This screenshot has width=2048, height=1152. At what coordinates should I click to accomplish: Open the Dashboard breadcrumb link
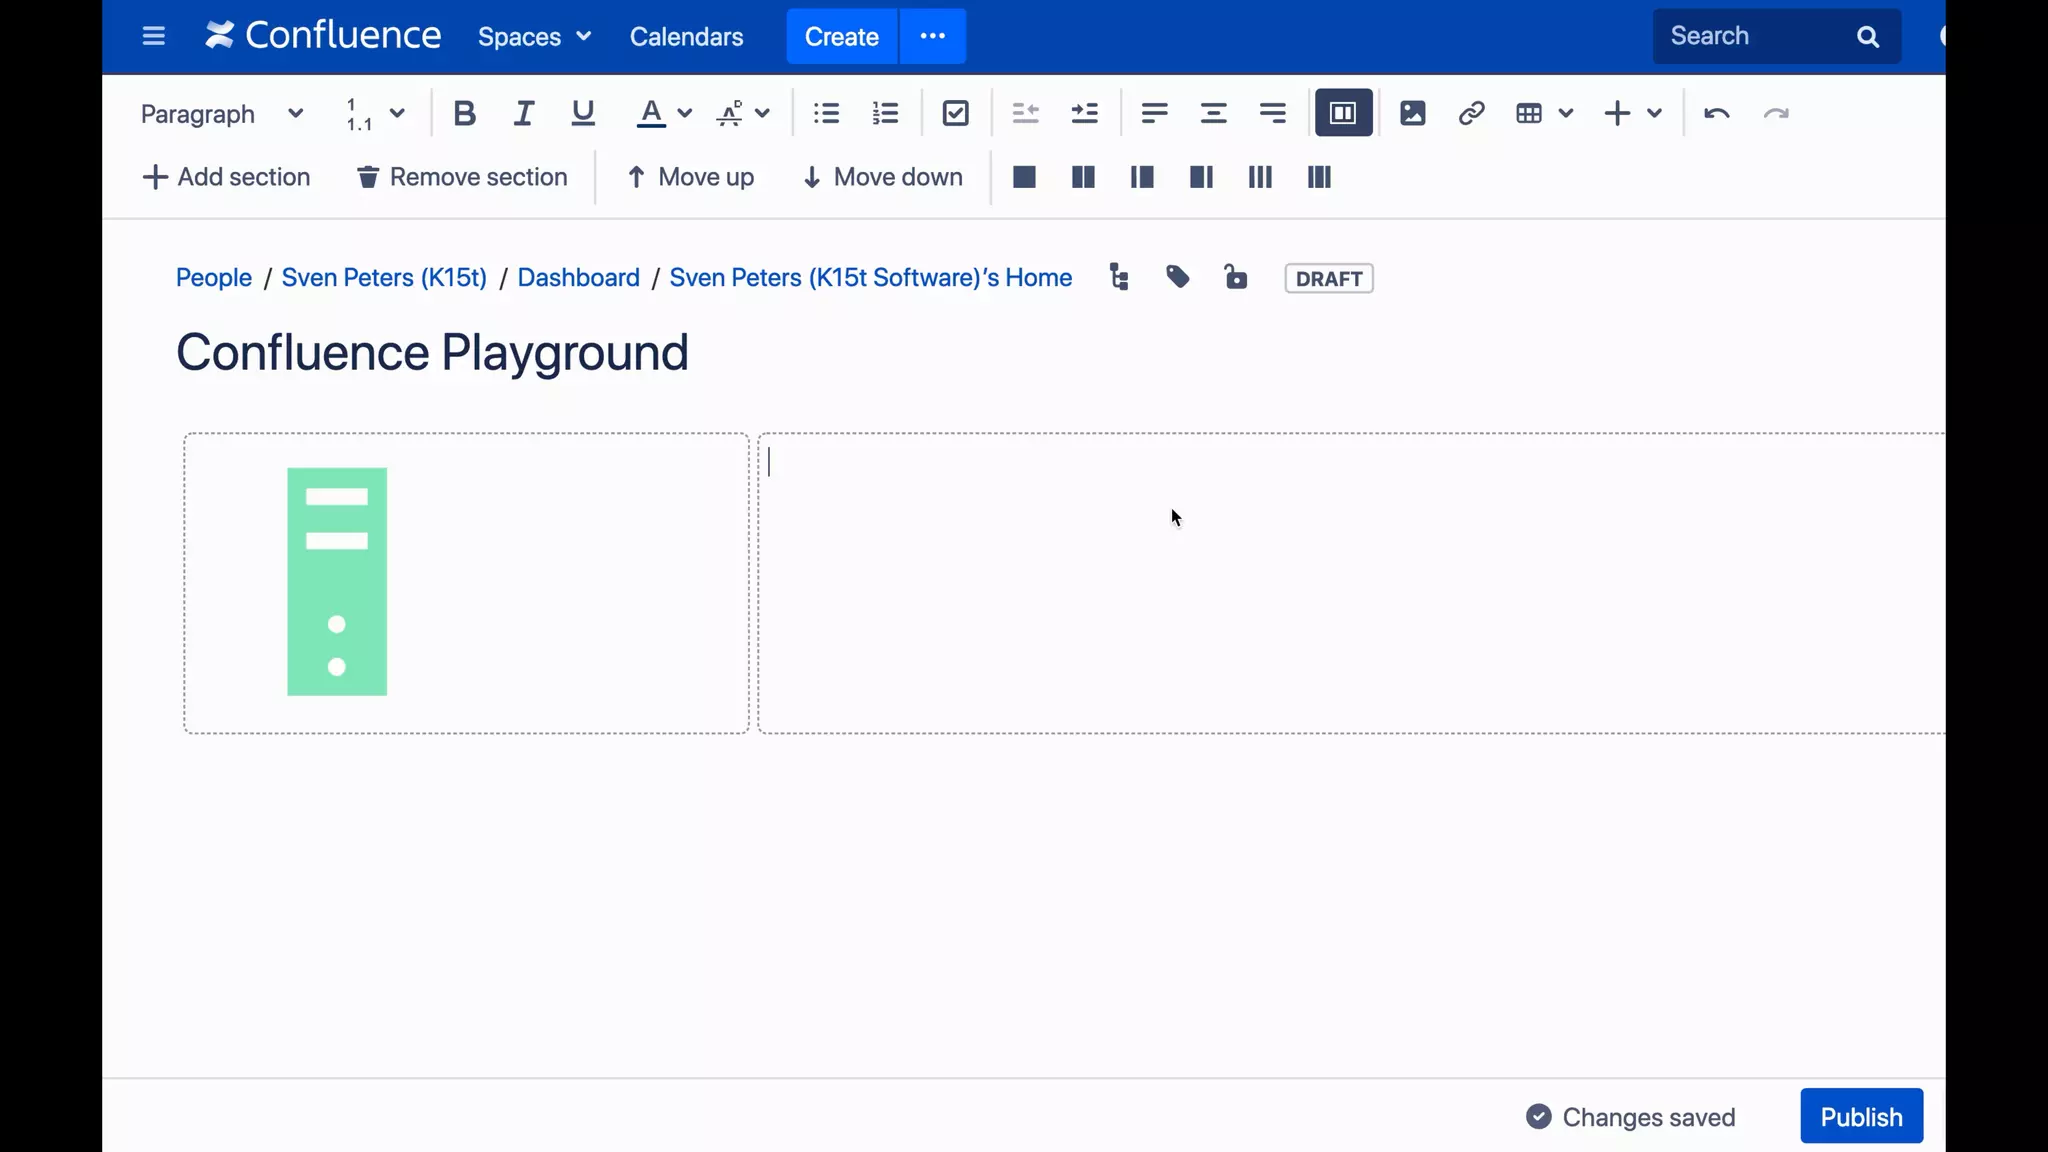pos(578,278)
